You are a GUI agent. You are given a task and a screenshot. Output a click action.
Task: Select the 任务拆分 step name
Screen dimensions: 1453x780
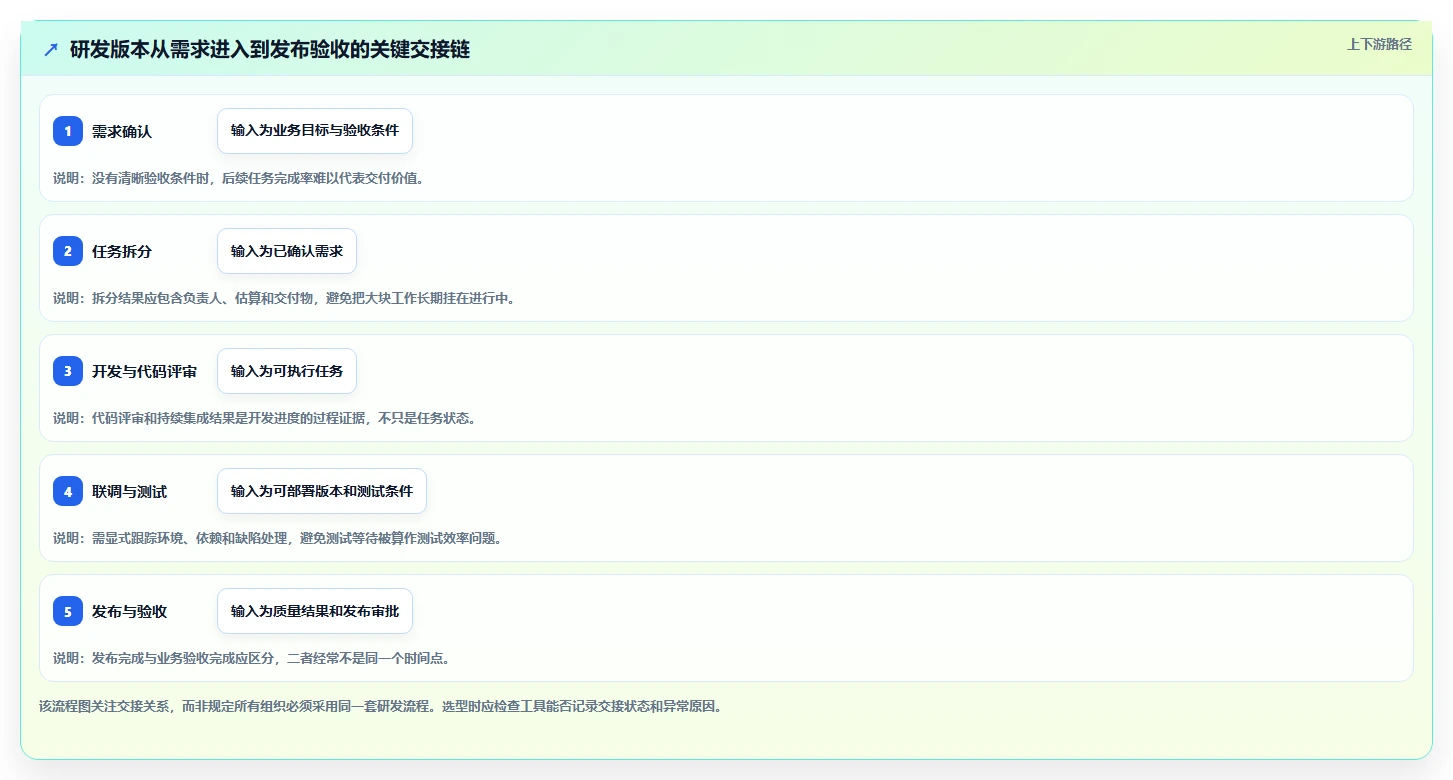click(x=122, y=251)
